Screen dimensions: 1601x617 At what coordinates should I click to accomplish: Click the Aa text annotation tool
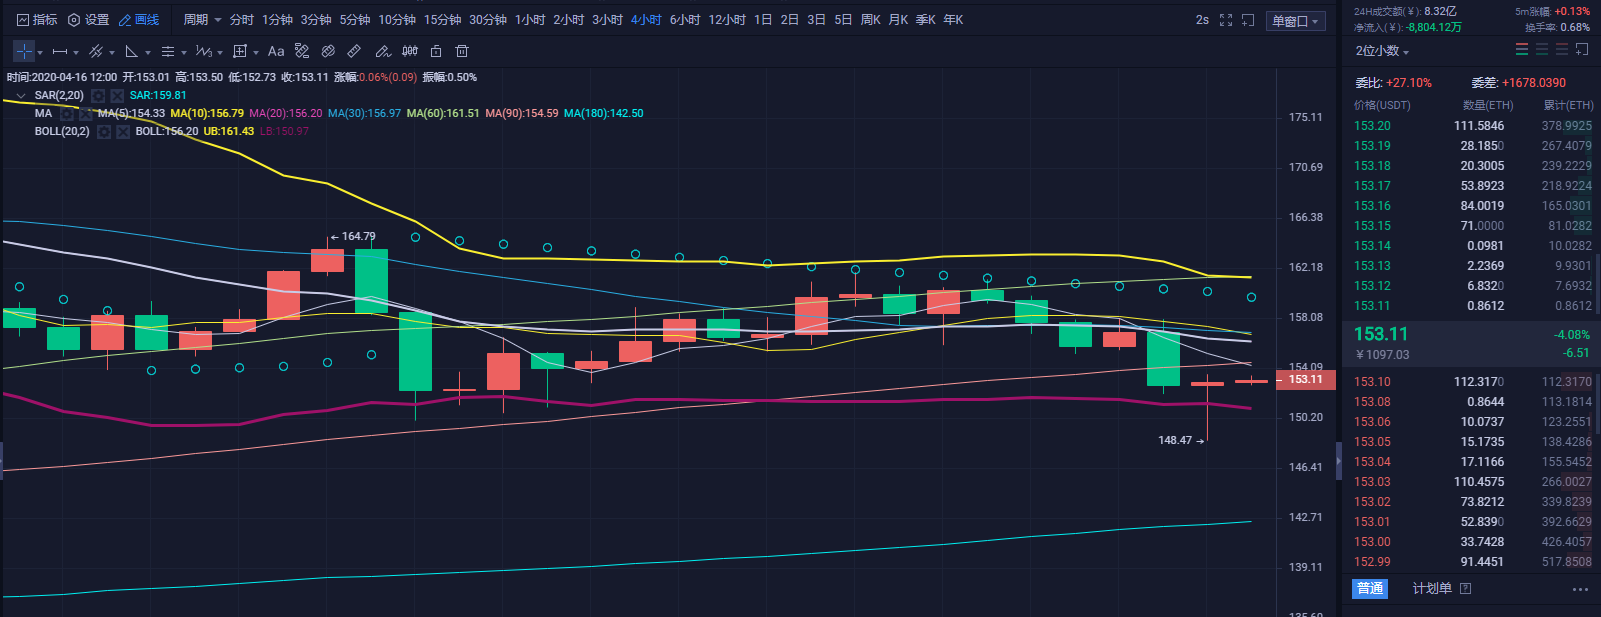pyautogui.click(x=276, y=51)
